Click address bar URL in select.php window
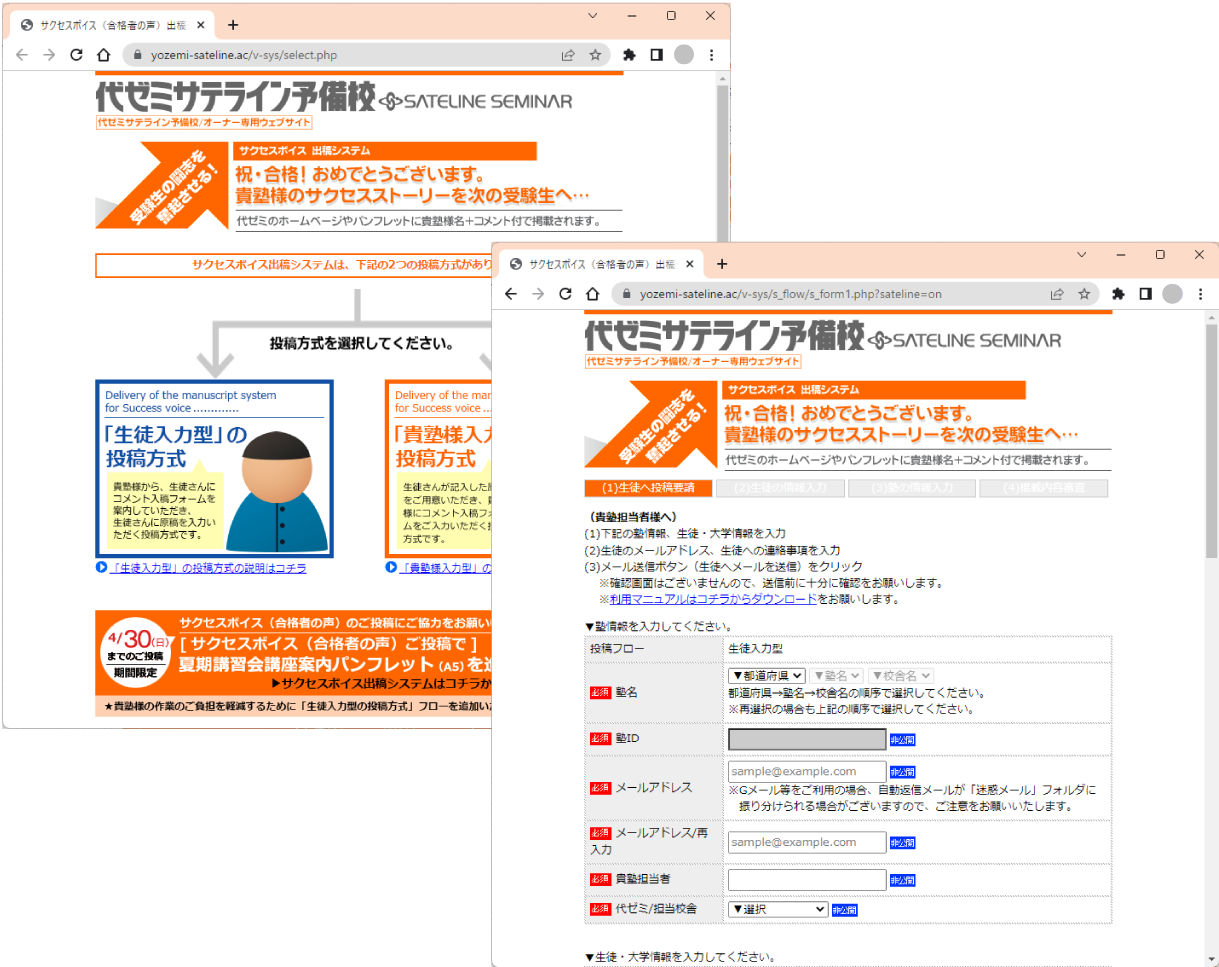The width and height of the screenshot is (1219, 967). click(x=243, y=56)
